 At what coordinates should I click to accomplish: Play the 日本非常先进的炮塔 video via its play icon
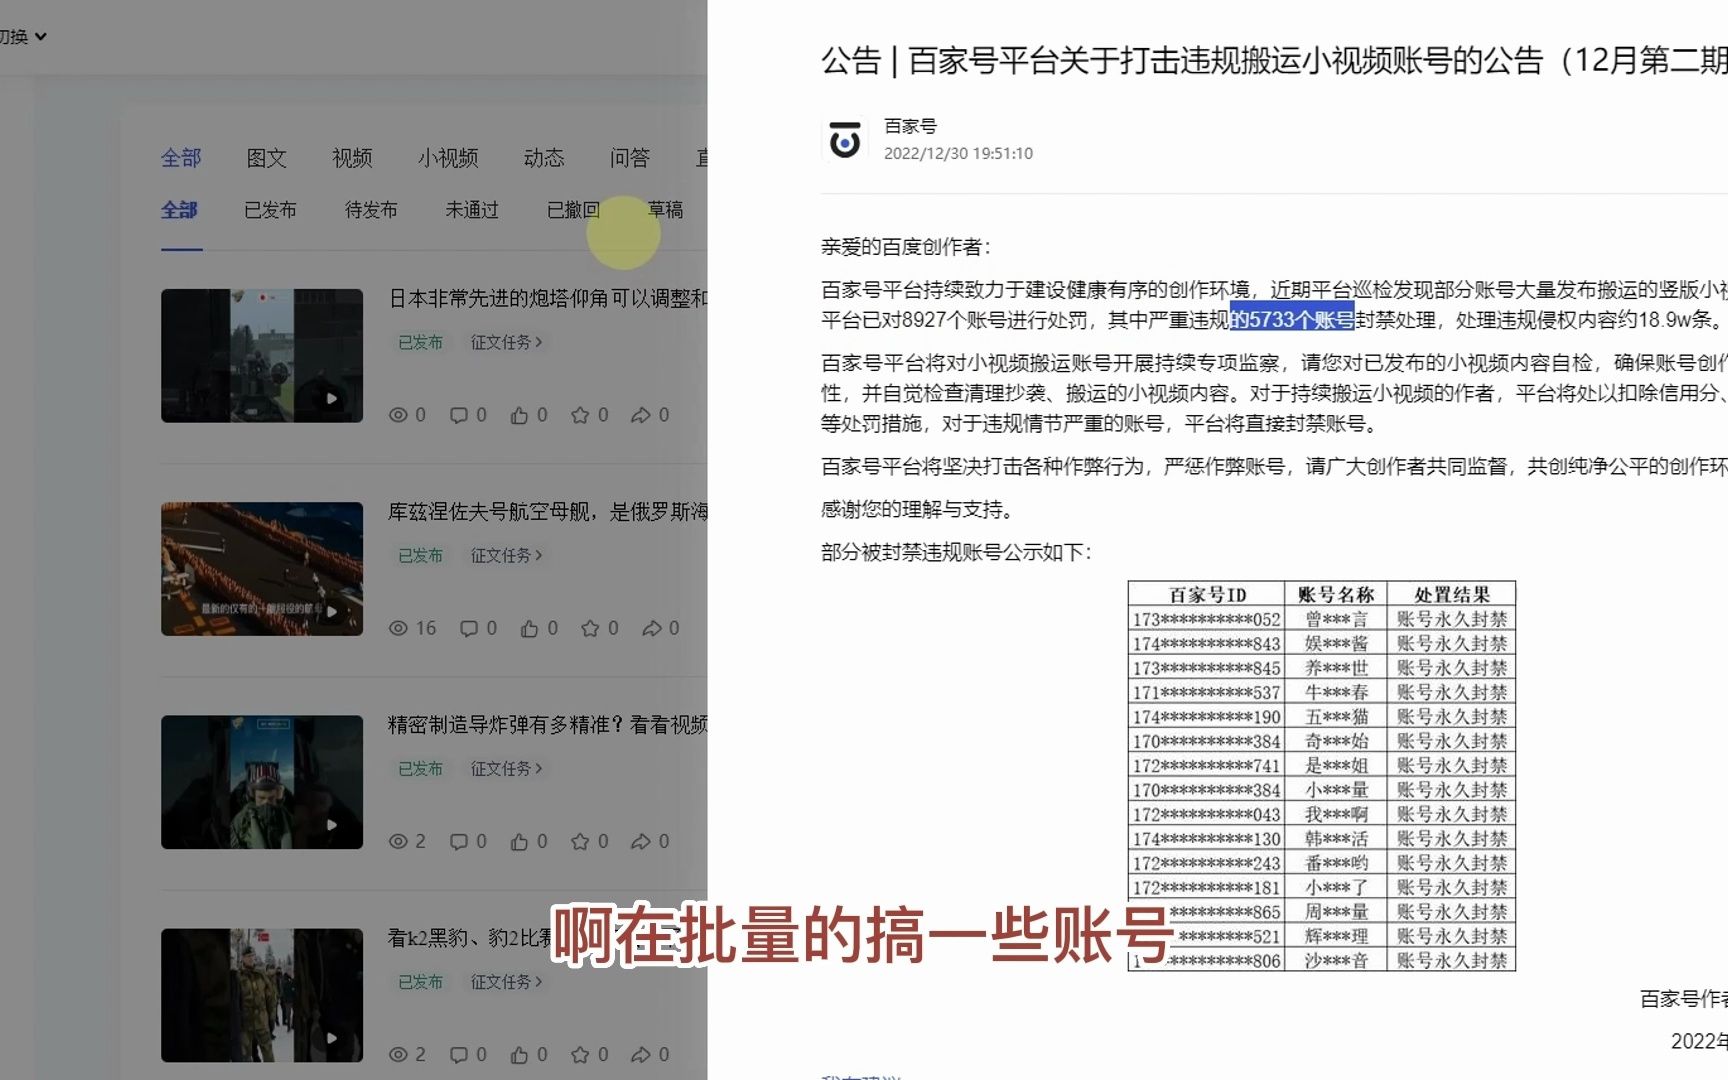331,399
